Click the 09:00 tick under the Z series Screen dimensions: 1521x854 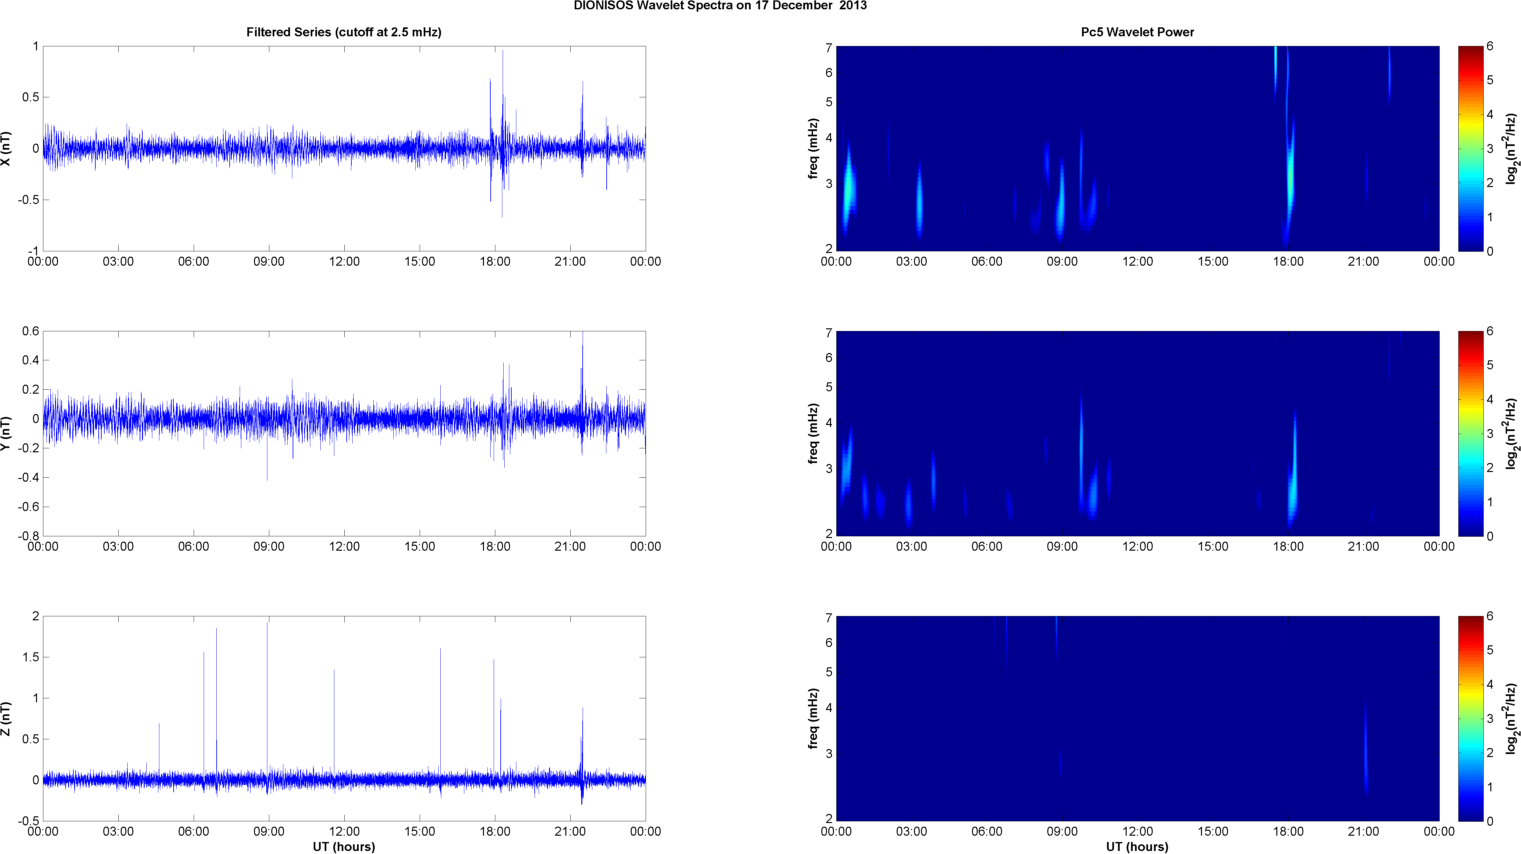click(269, 832)
